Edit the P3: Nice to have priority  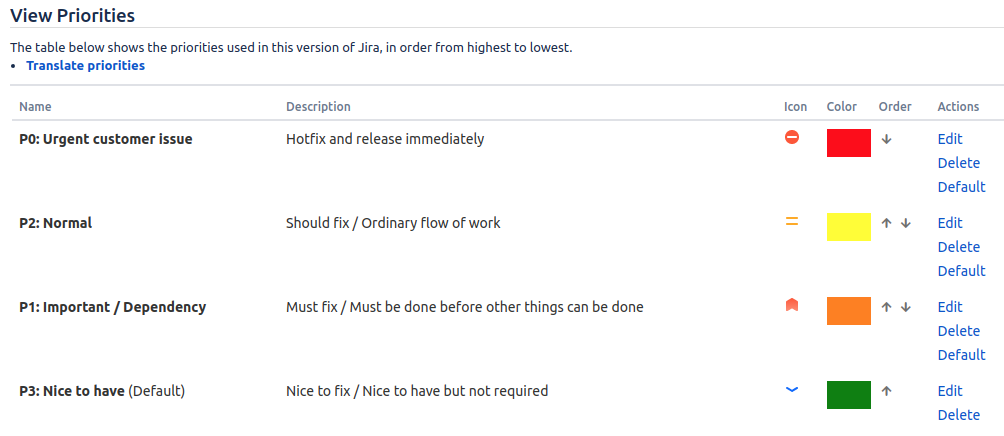950,391
